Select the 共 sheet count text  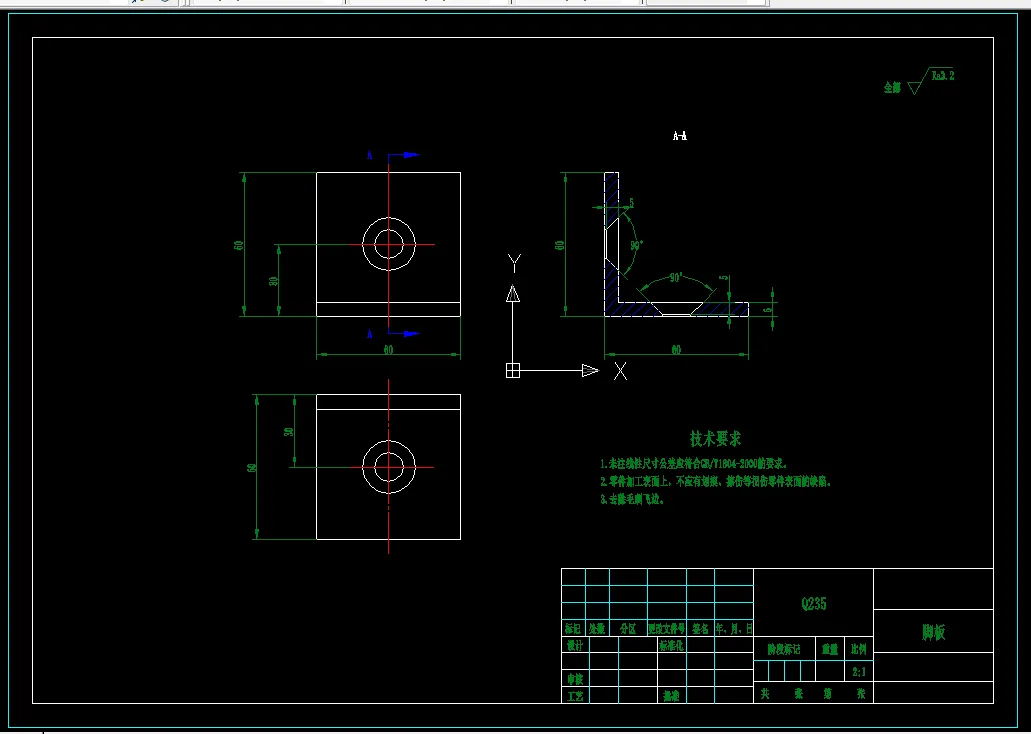(x=765, y=693)
